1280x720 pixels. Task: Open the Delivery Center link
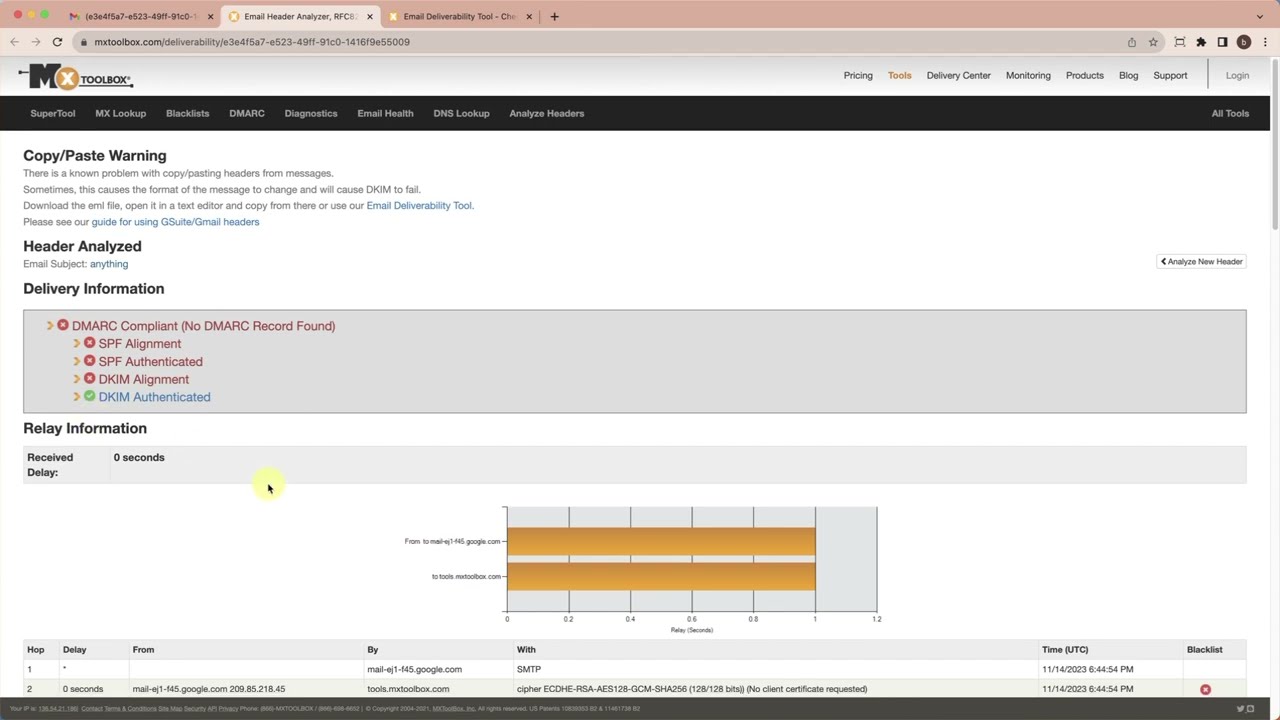(959, 75)
